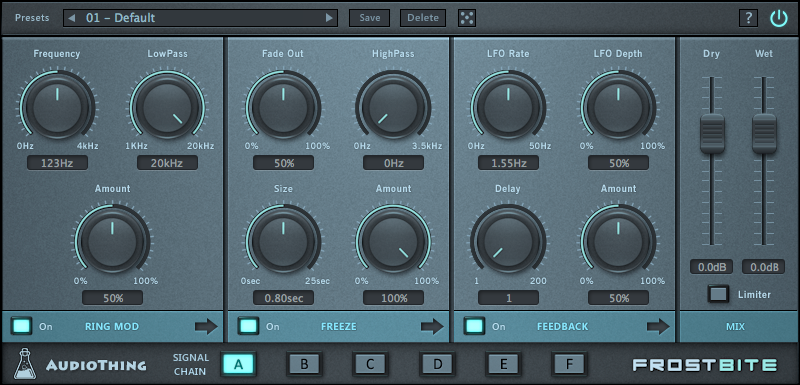Screen dimensions: 800x385
Task: Save the current preset
Action: coord(369,18)
